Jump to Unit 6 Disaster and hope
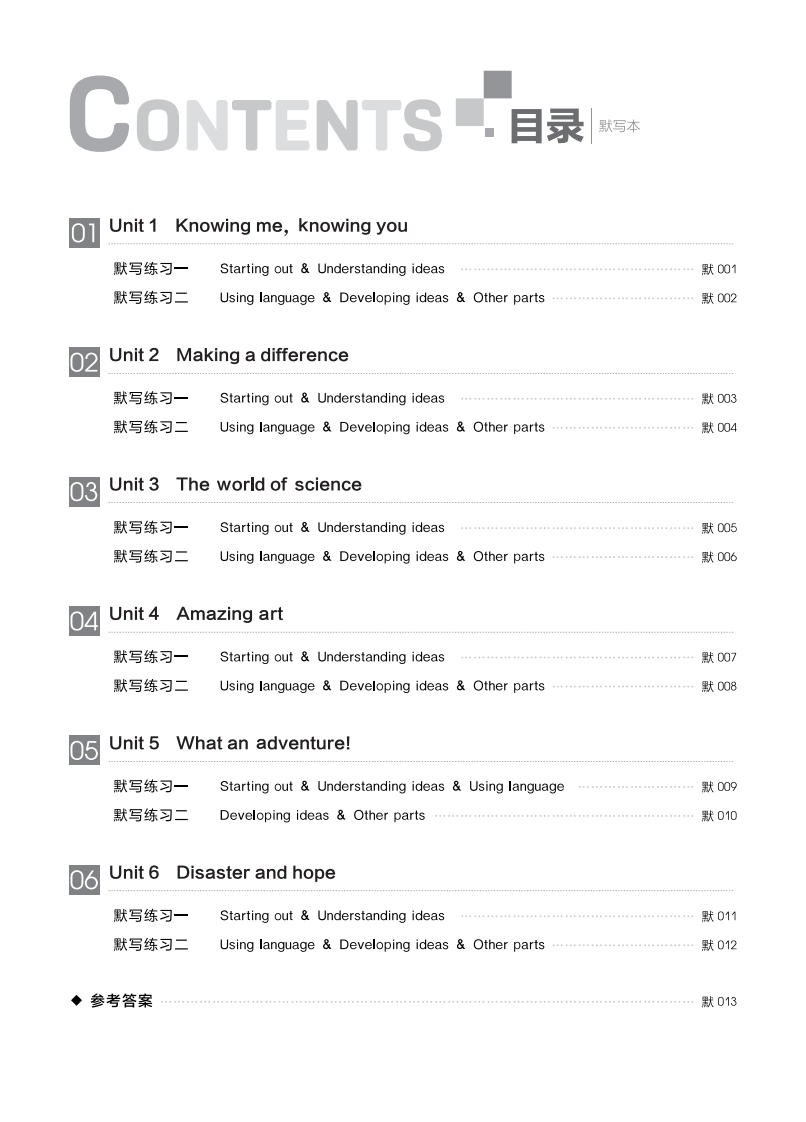 point(222,873)
